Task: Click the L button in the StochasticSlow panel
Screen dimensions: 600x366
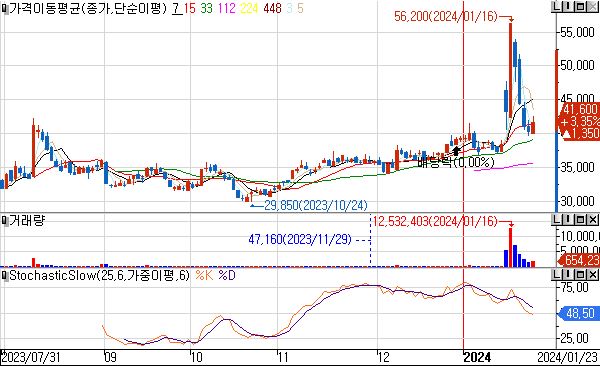Action: pos(556,274)
